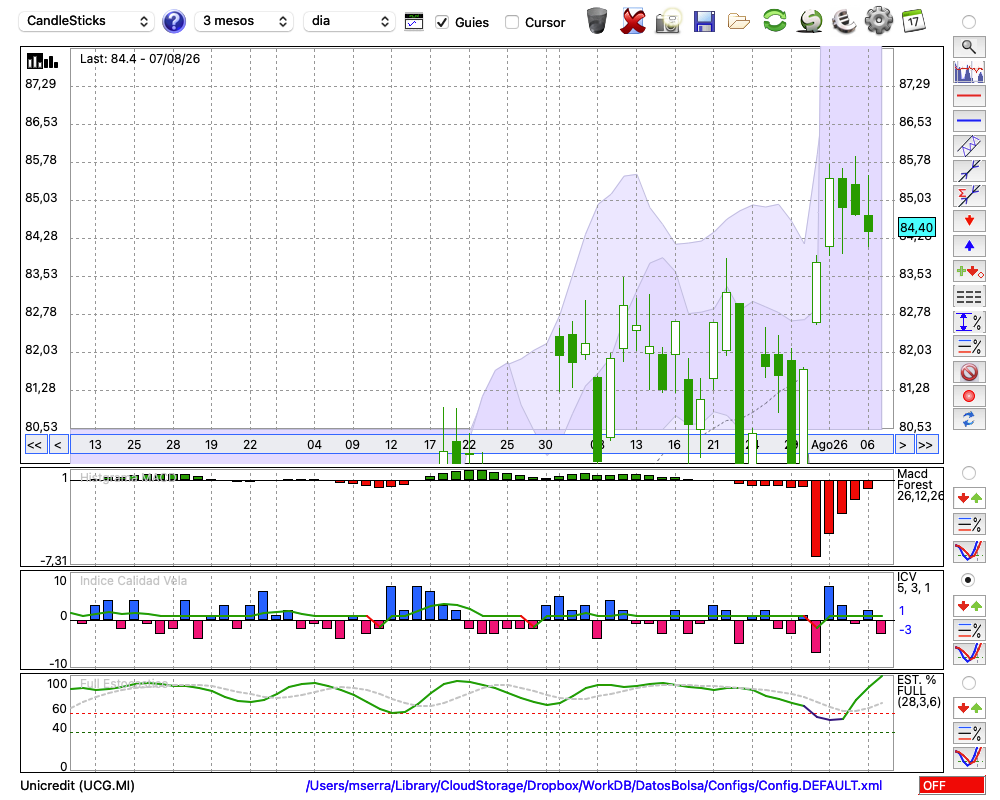1000x800 pixels.
Task: Open the calendar date icon
Action: pos(913,21)
